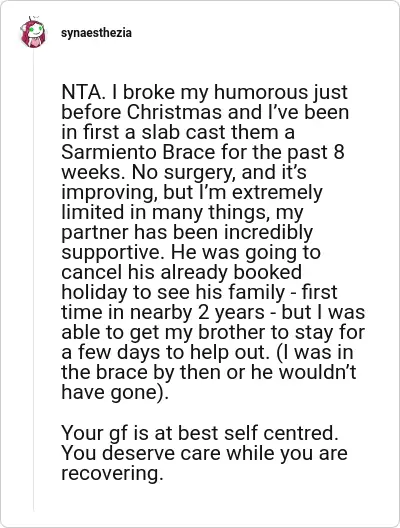
Task: Click the sentence "Your gf is at best self centred."
Action: coord(200,433)
